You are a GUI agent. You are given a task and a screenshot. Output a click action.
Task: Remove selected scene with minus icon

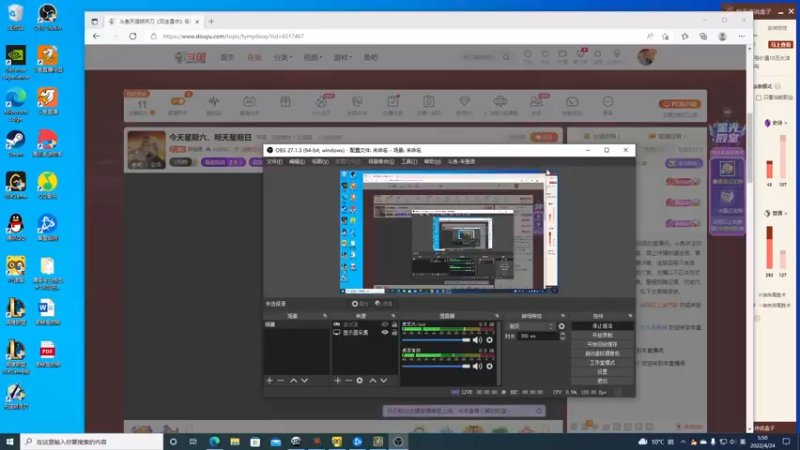pos(281,381)
